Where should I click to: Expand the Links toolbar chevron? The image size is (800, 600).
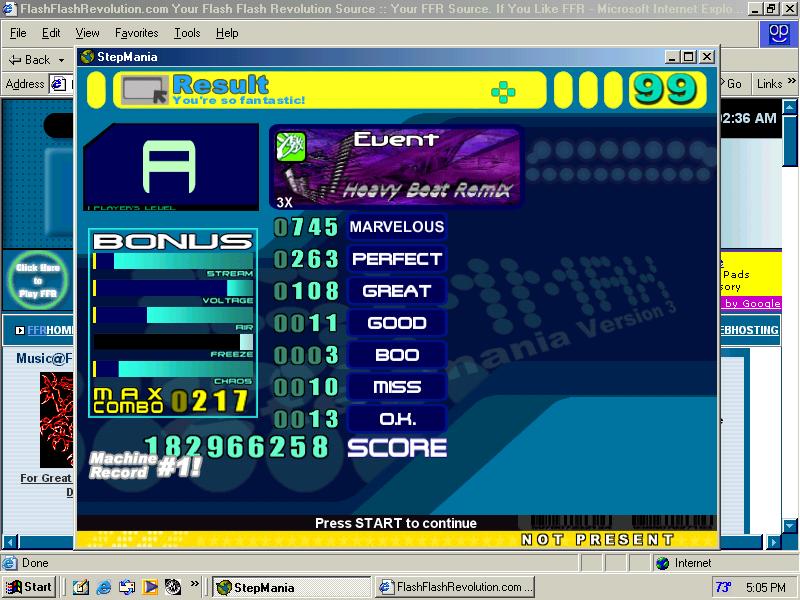point(791,81)
